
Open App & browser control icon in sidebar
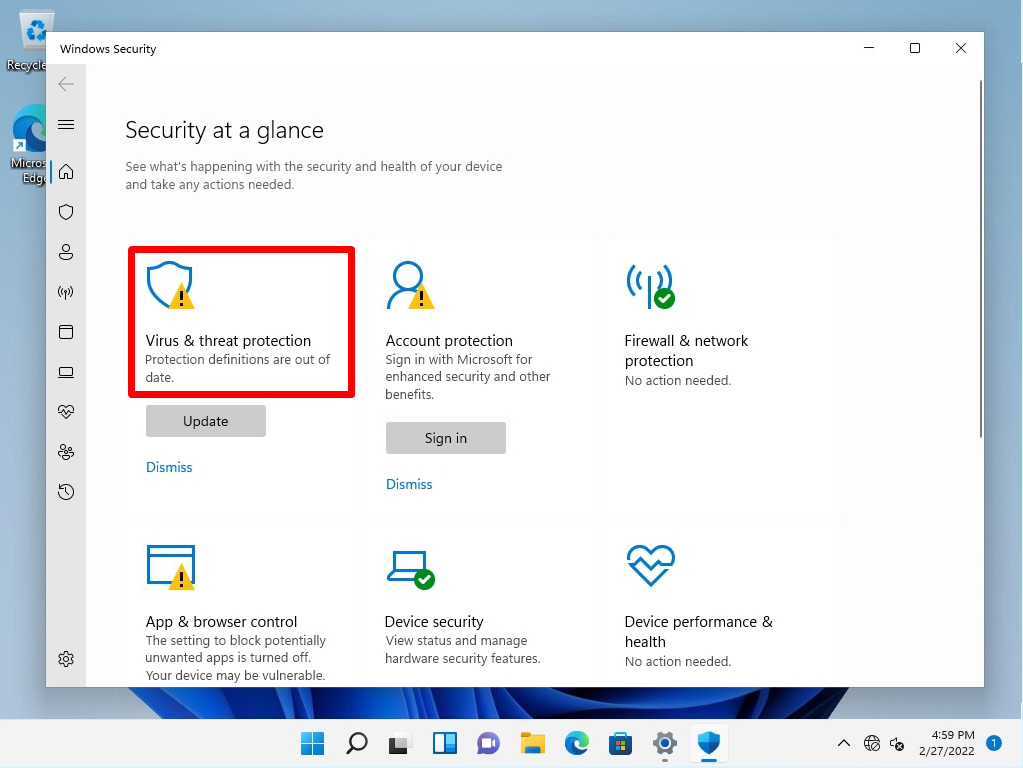click(66, 332)
